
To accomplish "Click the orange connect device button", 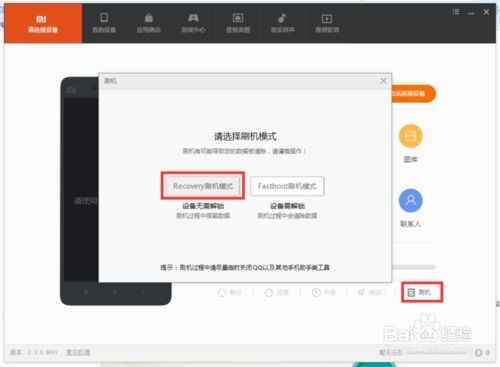I will 413,93.
